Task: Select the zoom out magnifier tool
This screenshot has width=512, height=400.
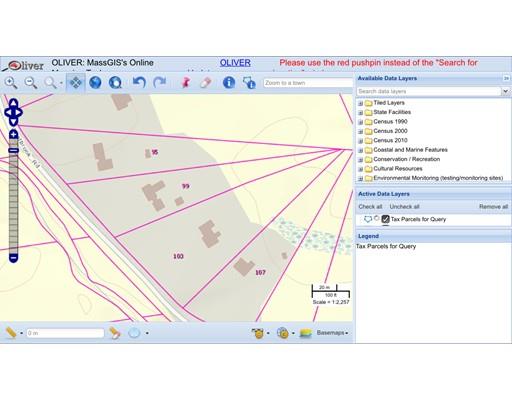Action: tap(31, 83)
